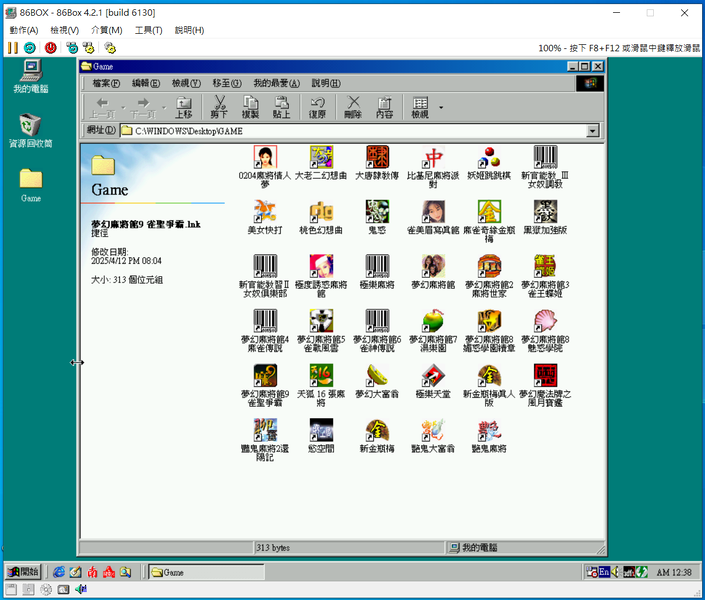
Task: Click the En language indicator in tray
Action: (x=604, y=572)
